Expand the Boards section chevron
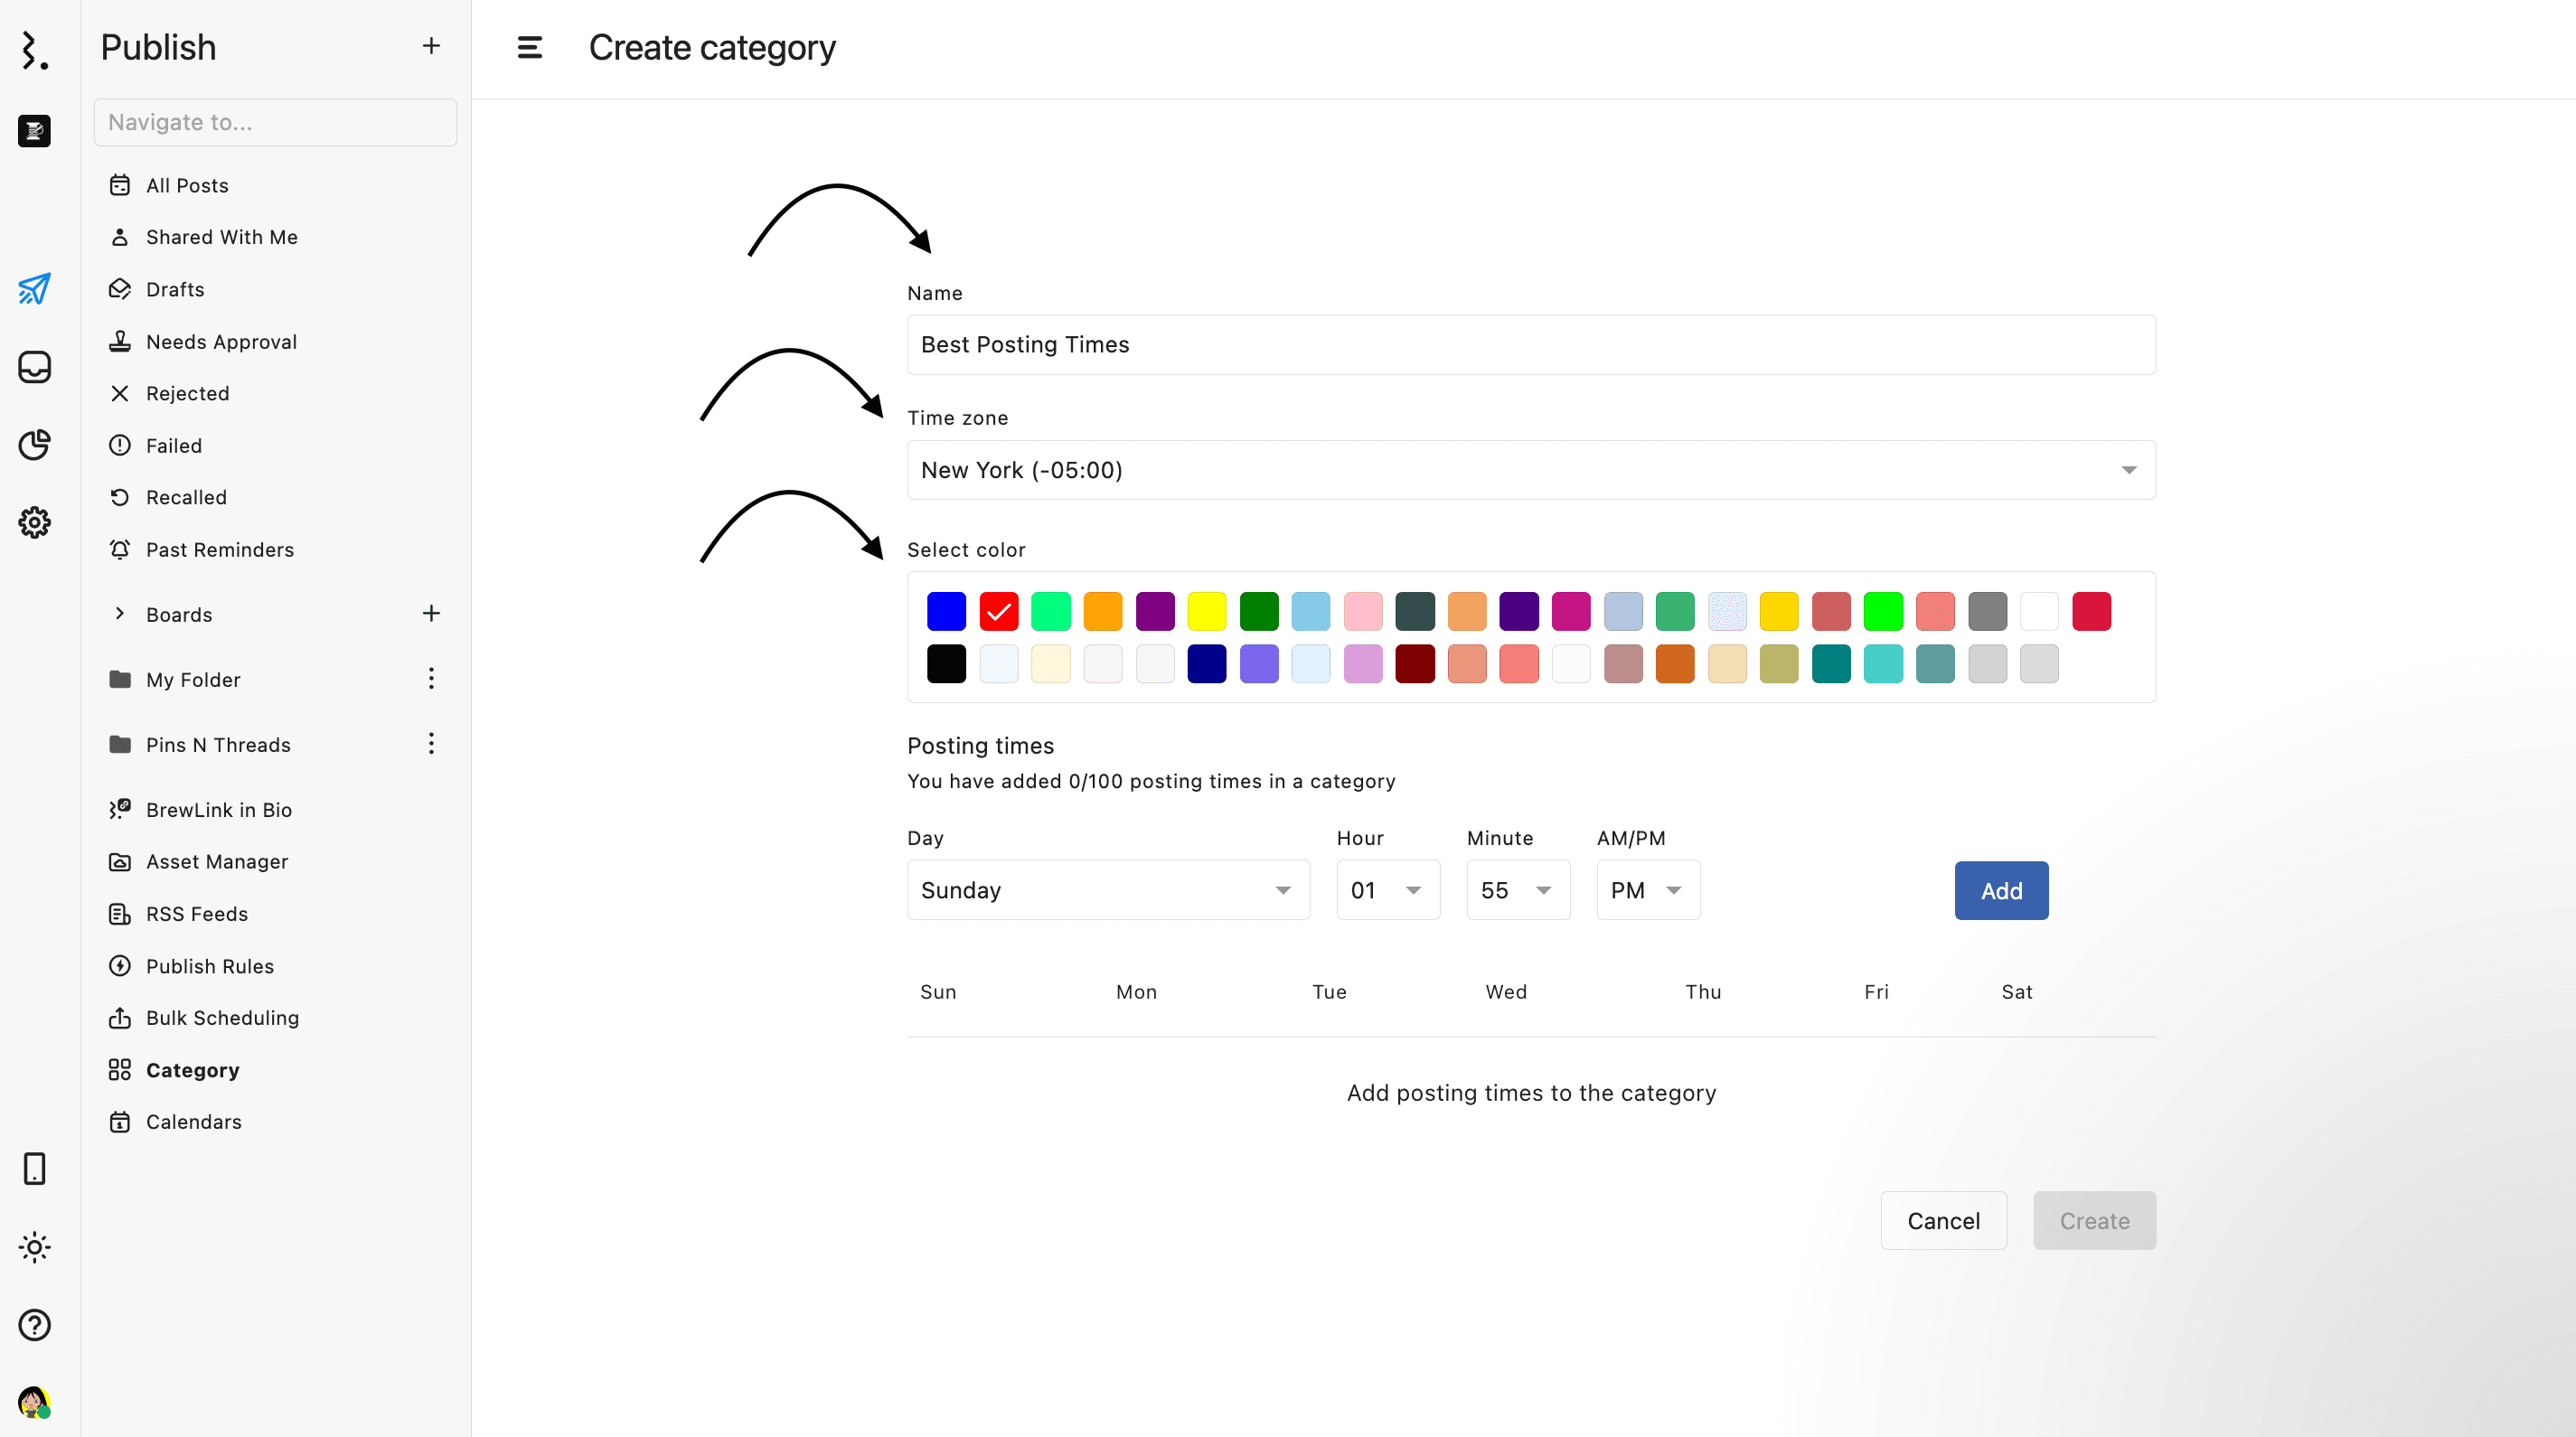 120,613
